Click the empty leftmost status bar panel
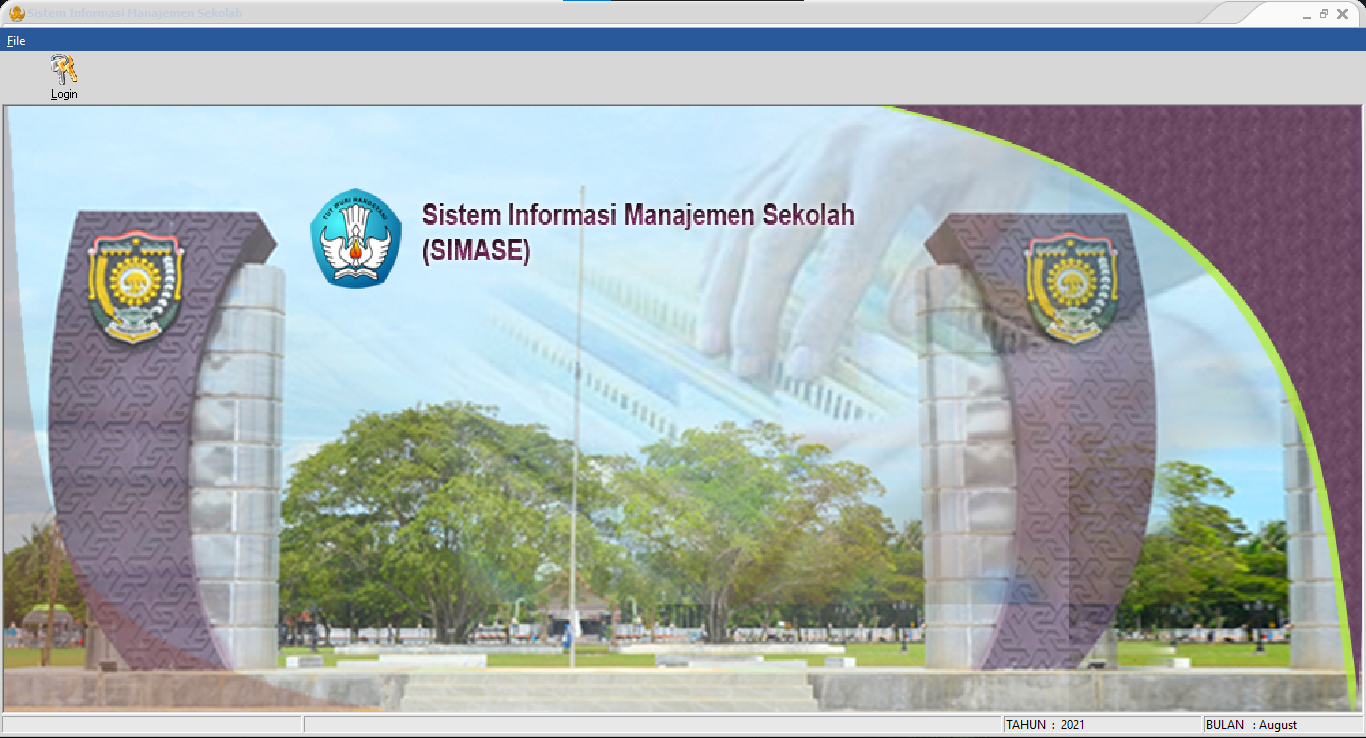This screenshot has height=738, width=1366. pyautogui.click(x=151, y=725)
